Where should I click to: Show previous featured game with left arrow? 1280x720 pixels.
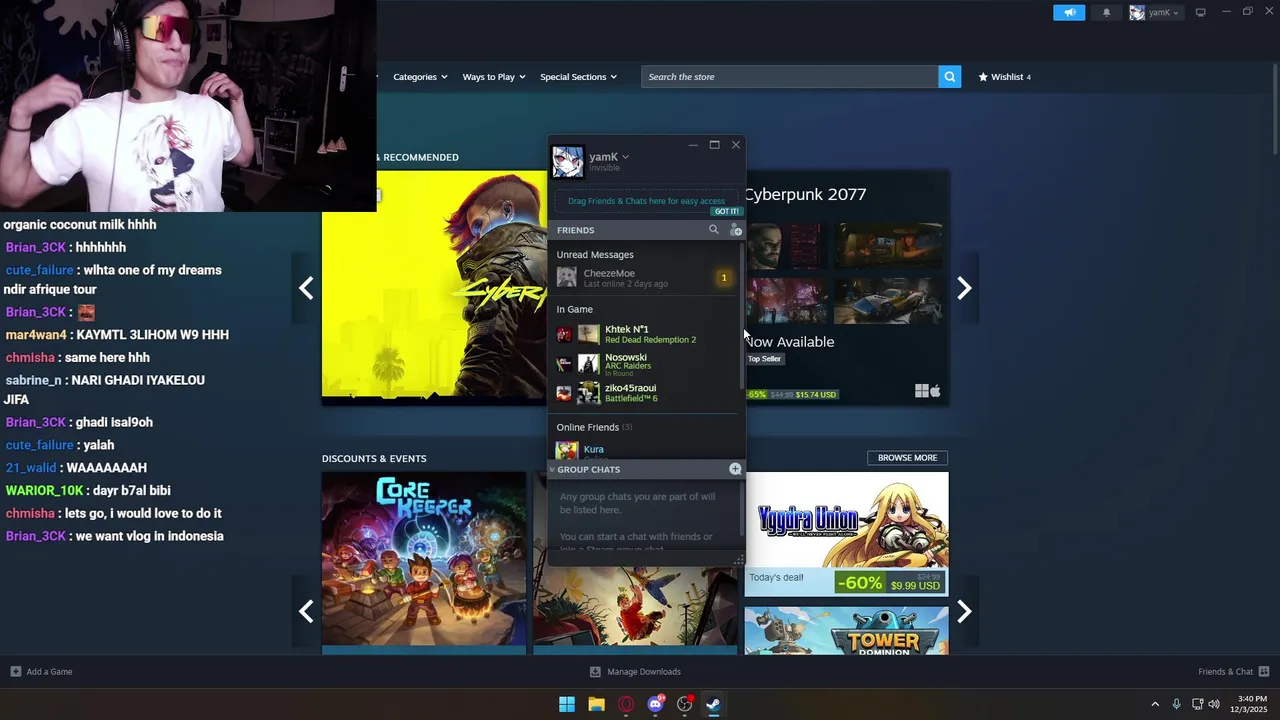pyautogui.click(x=306, y=288)
